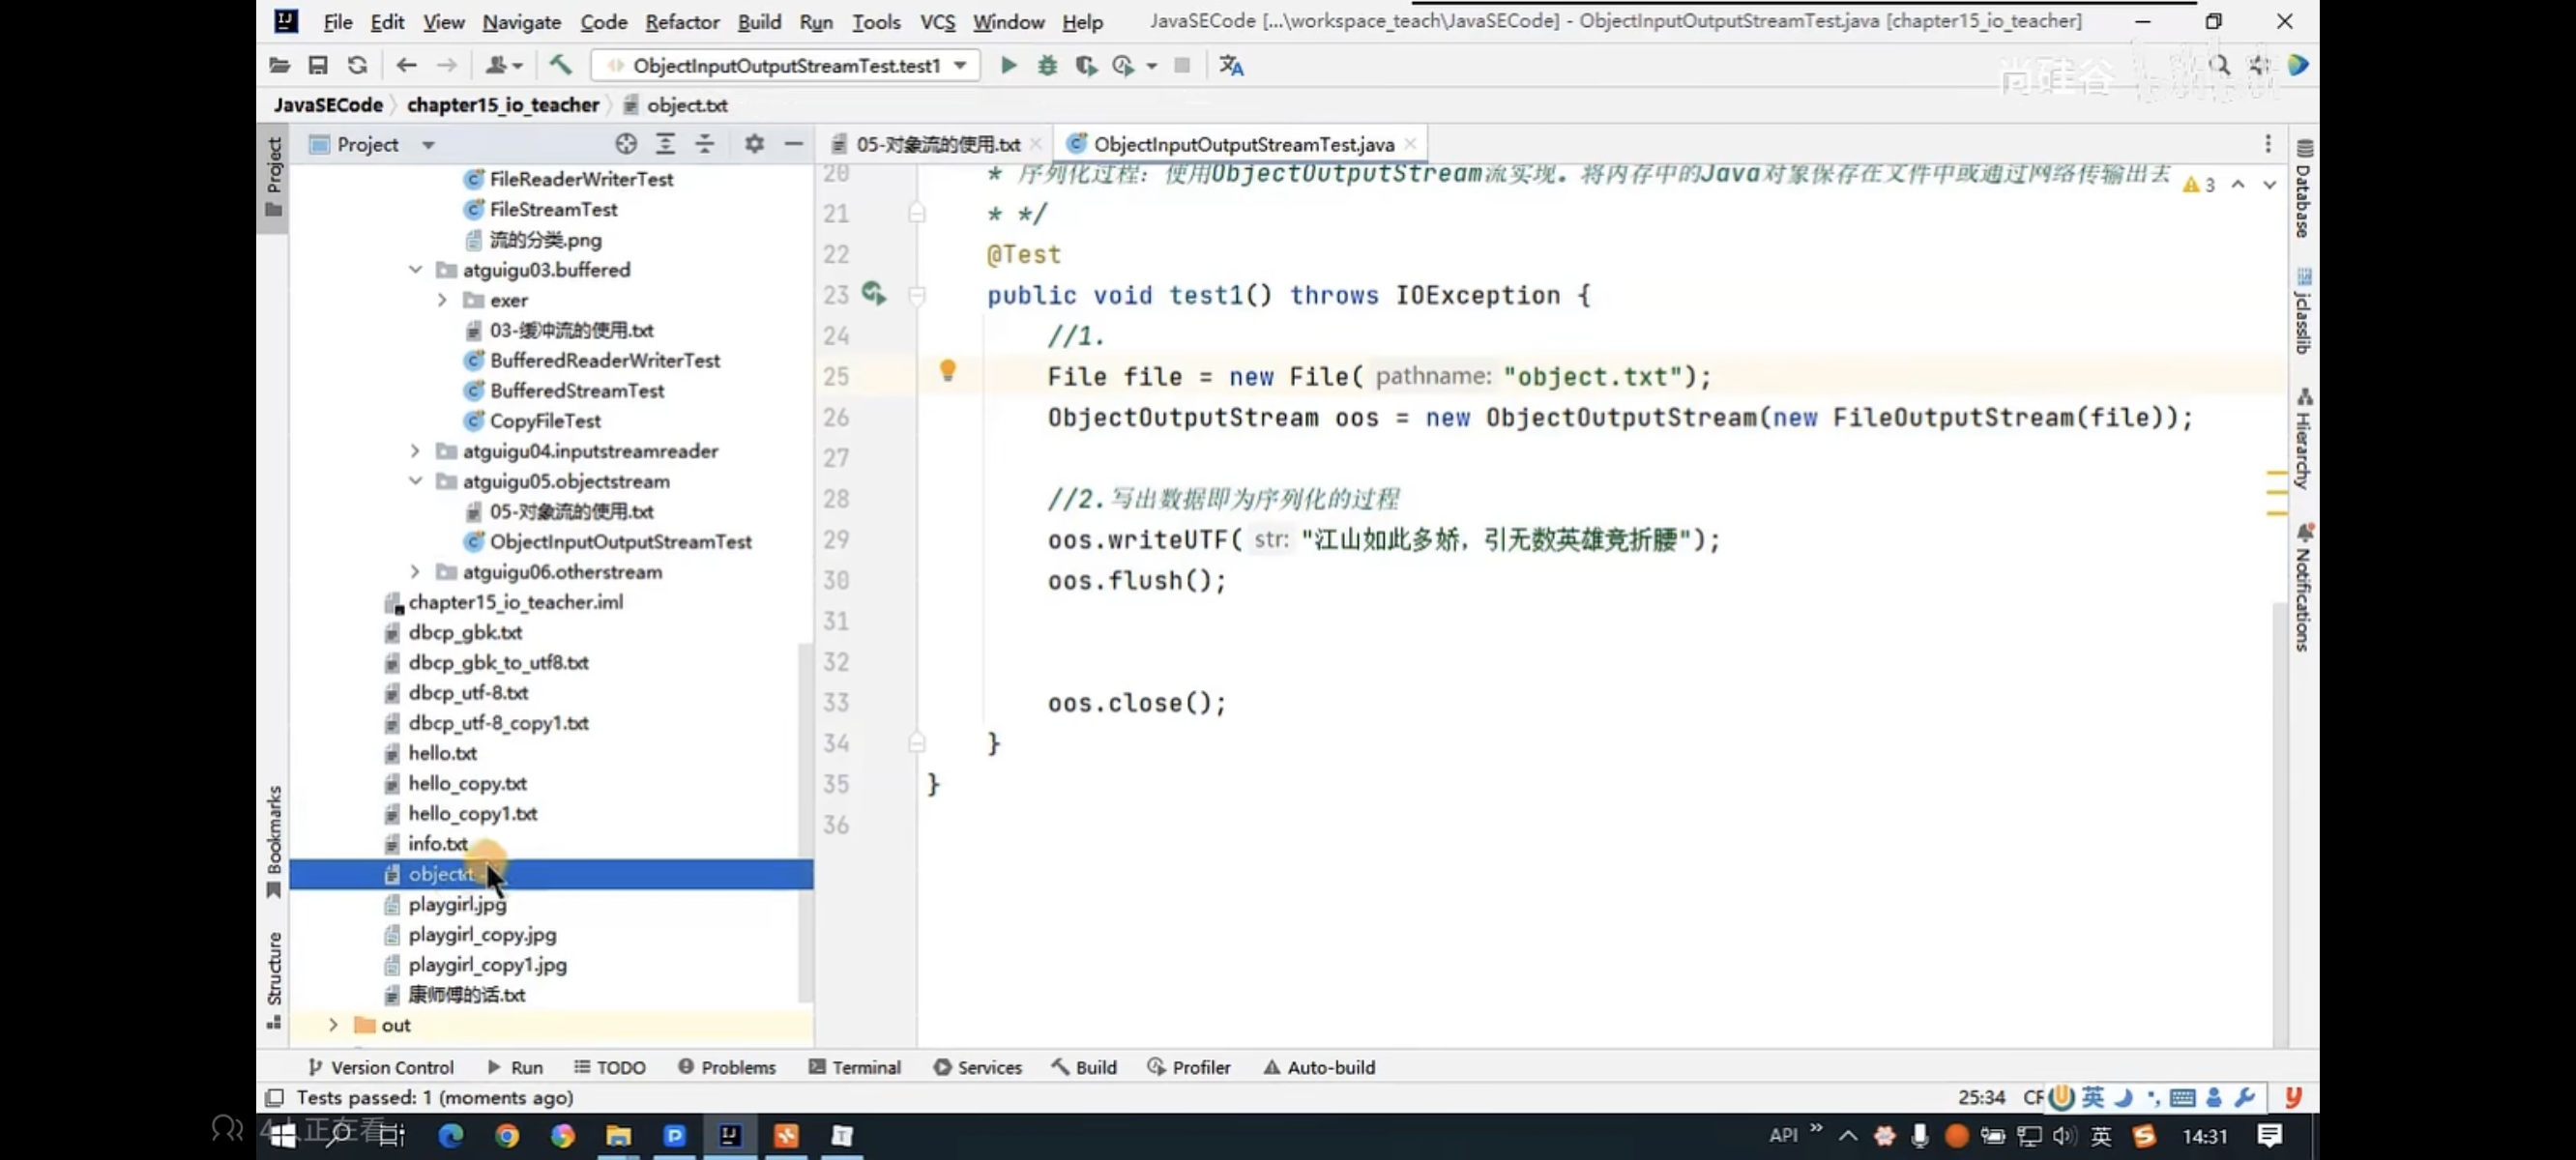Toggle the Bookmarks side panel
Image resolution: width=2576 pixels, height=1160 pixels.
coord(274,840)
